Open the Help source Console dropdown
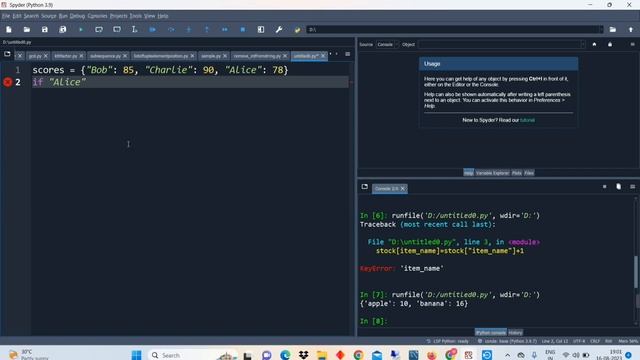The image size is (640, 360). pos(388,44)
